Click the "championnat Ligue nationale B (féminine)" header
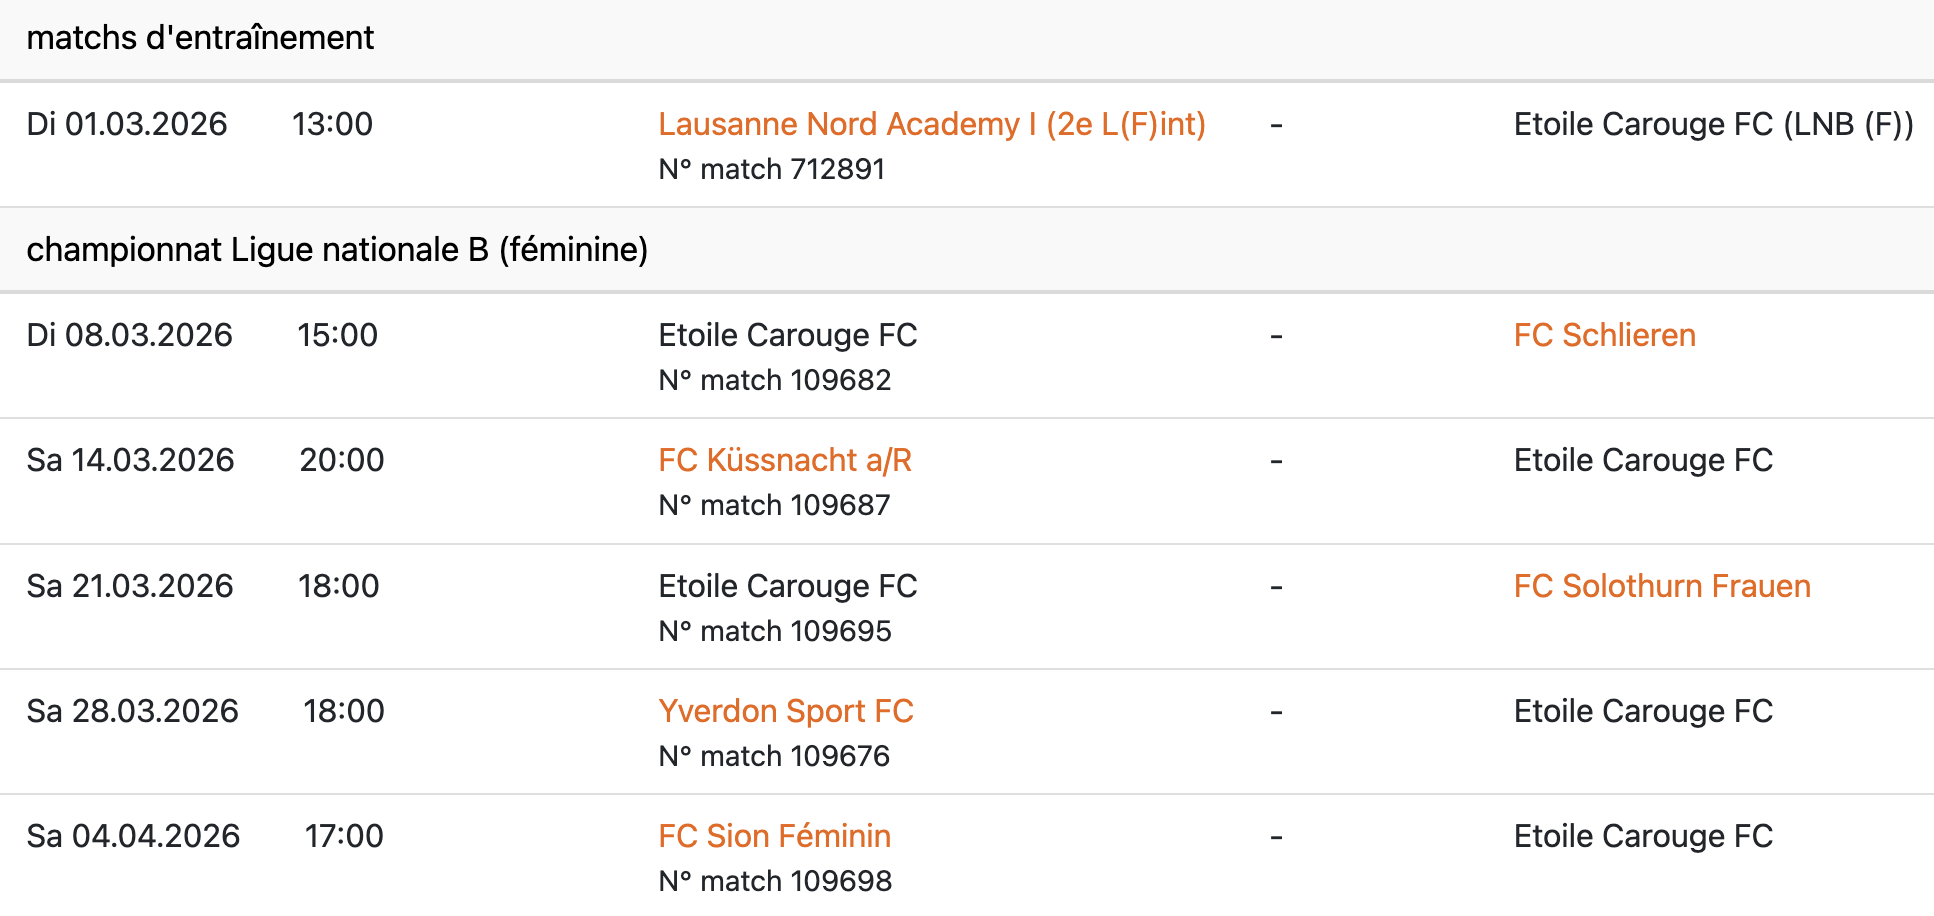 [337, 249]
